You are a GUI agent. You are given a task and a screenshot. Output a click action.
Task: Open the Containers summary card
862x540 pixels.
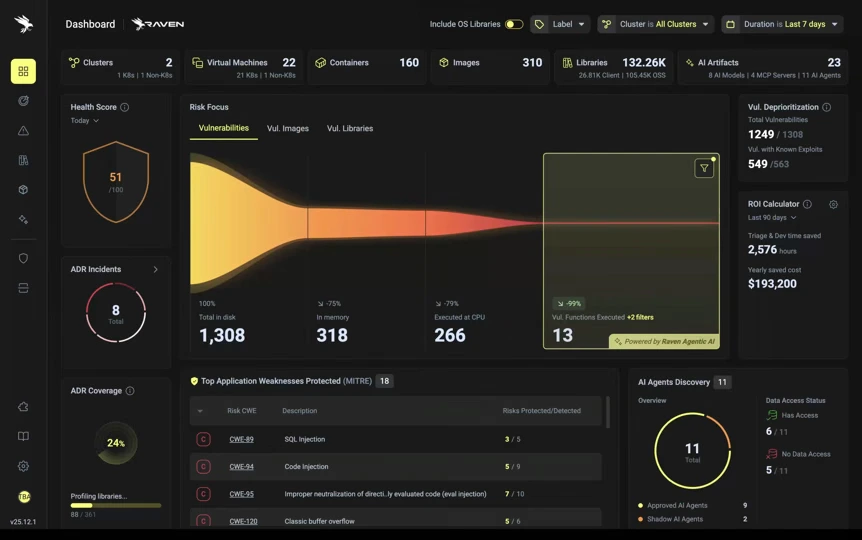[367, 68]
